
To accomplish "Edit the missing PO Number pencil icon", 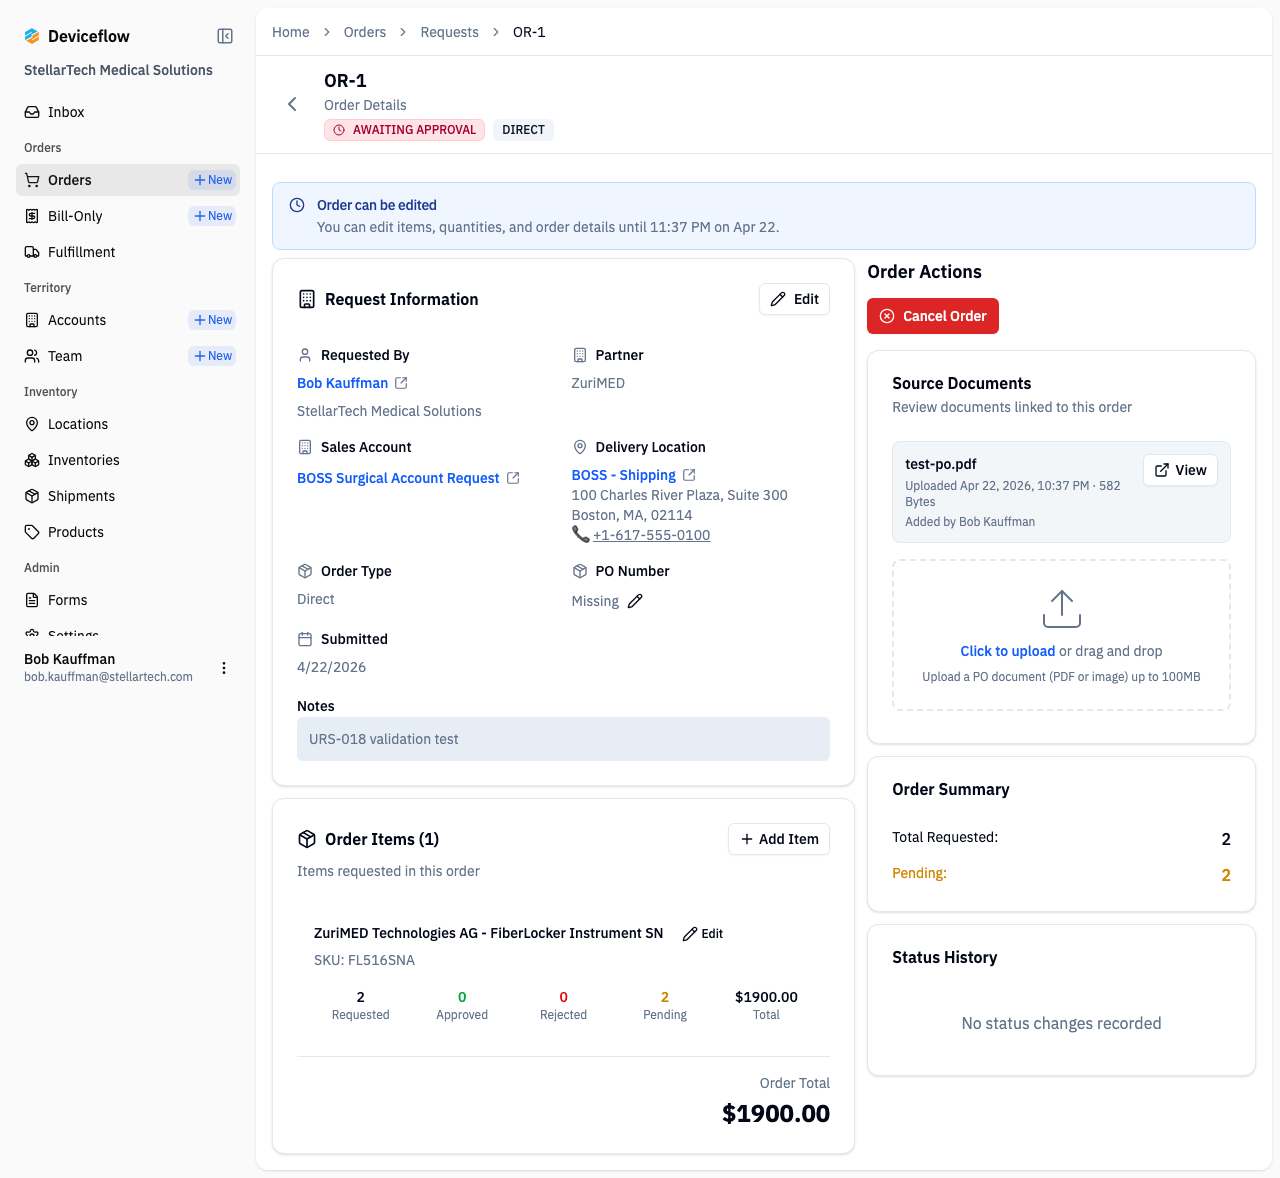I will (x=635, y=601).
